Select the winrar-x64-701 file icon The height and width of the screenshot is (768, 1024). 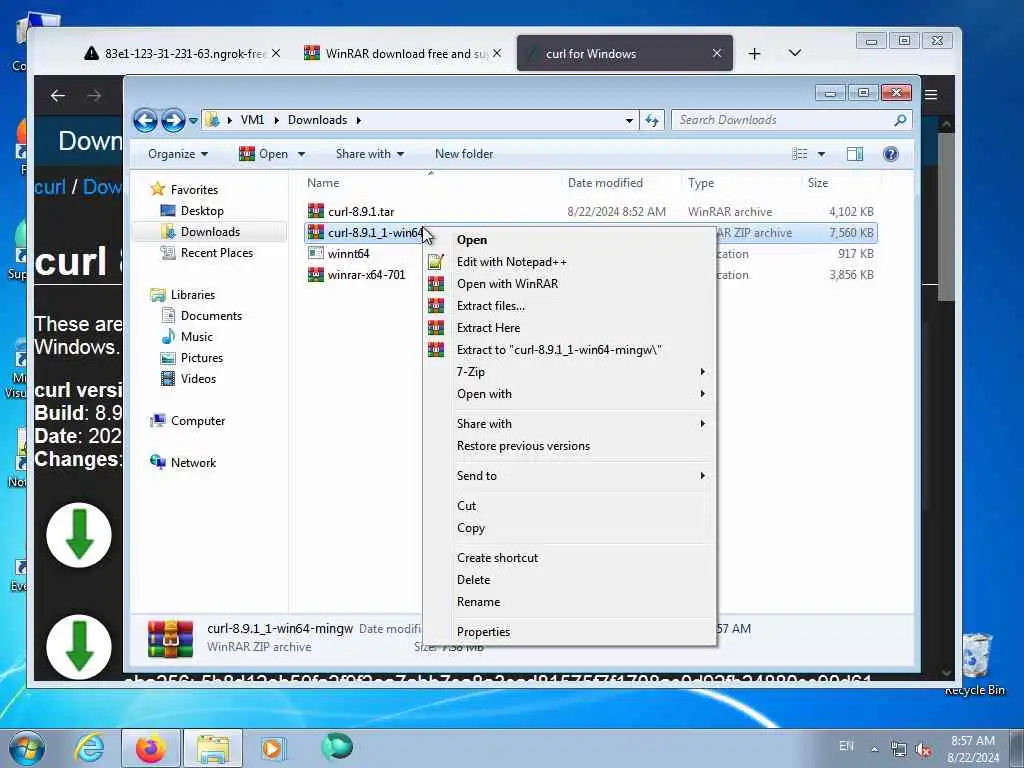[315, 274]
